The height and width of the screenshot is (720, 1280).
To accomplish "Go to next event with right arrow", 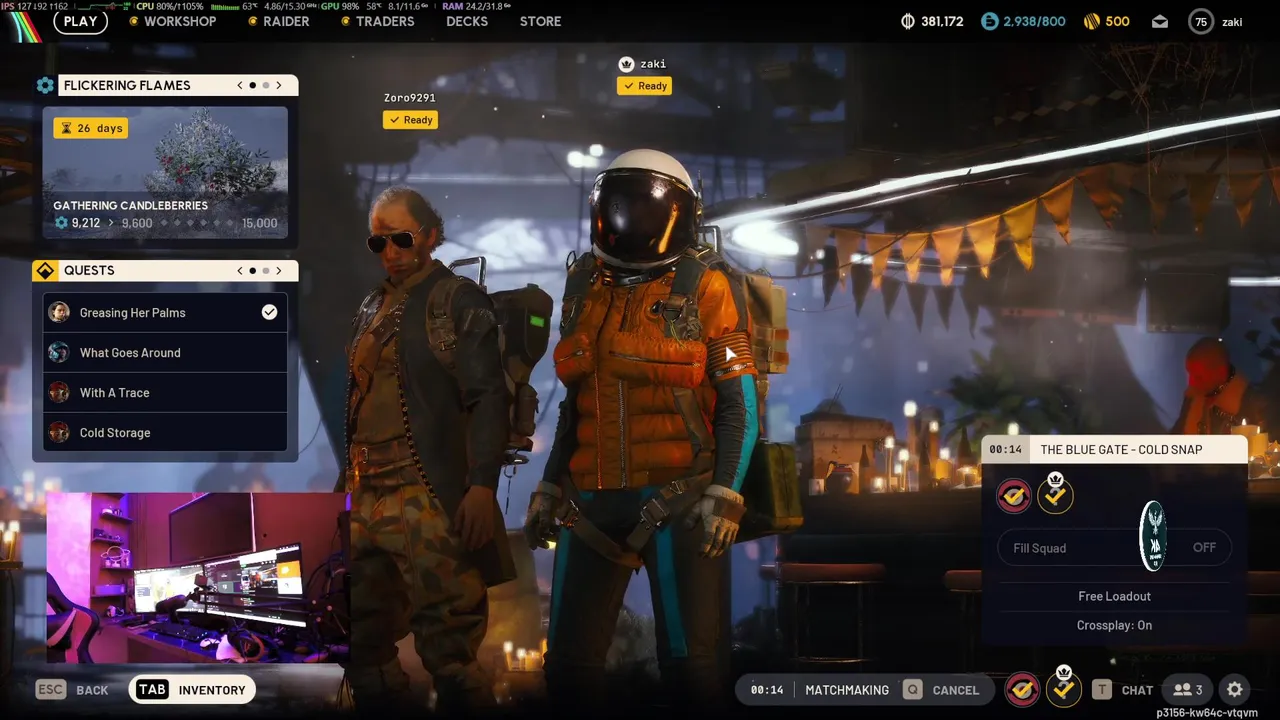I will [279, 85].
